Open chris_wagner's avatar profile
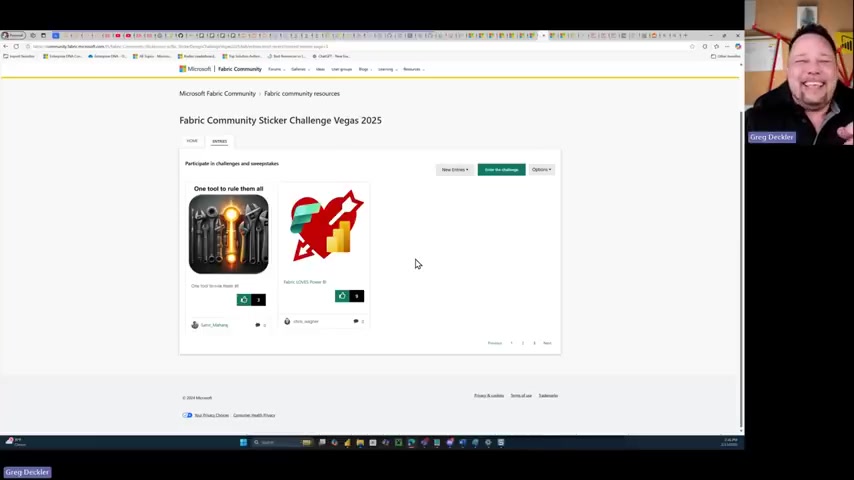Viewport: 854px width, 480px height. click(x=287, y=321)
